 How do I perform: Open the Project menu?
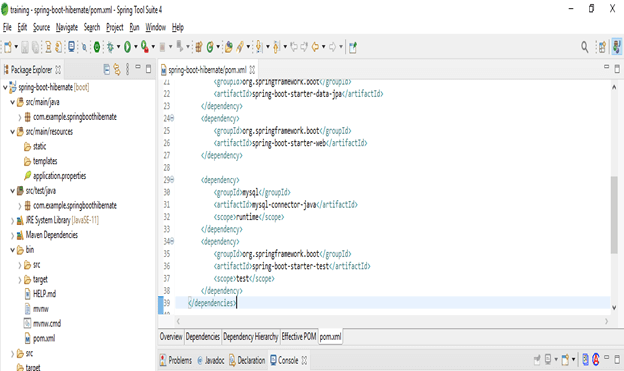point(115,27)
